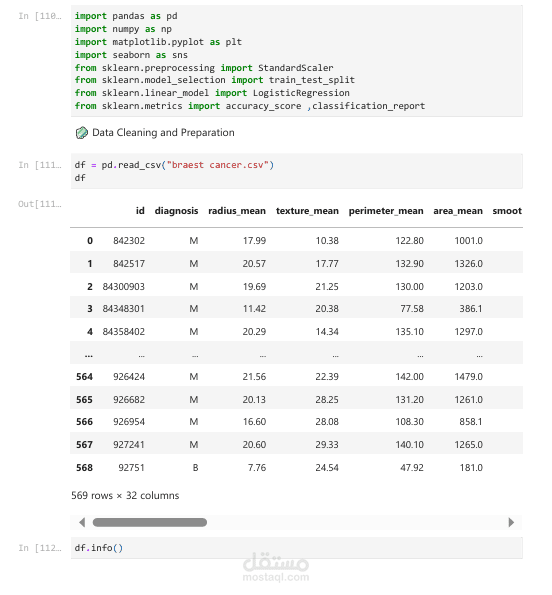Image resolution: width=552 pixels, height=595 pixels.
Task: Click inside the df.info() code cell
Action: [x=297, y=548]
